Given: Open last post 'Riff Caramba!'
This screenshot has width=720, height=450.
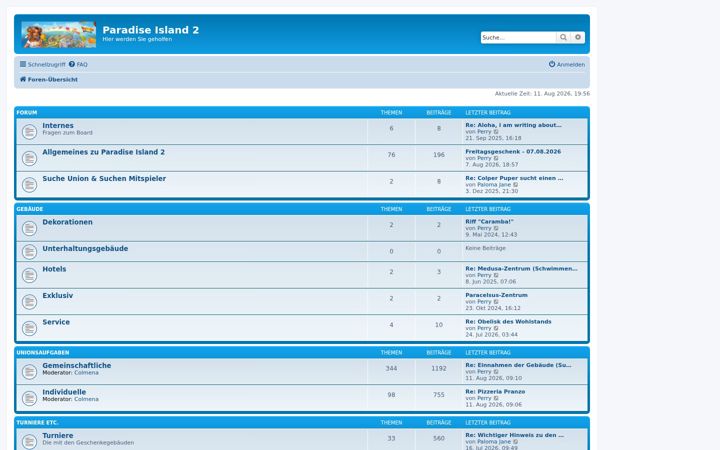Looking at the screenshot, I should click(x=489, y=222).
